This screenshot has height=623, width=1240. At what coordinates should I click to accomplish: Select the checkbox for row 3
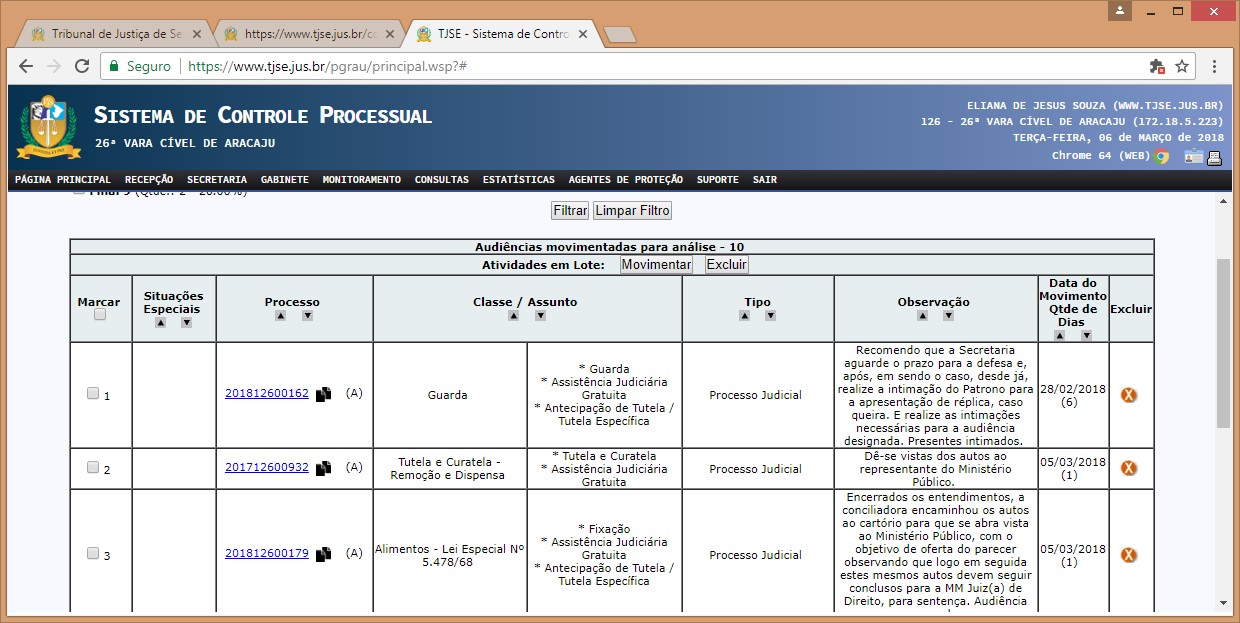coord(93,553)
